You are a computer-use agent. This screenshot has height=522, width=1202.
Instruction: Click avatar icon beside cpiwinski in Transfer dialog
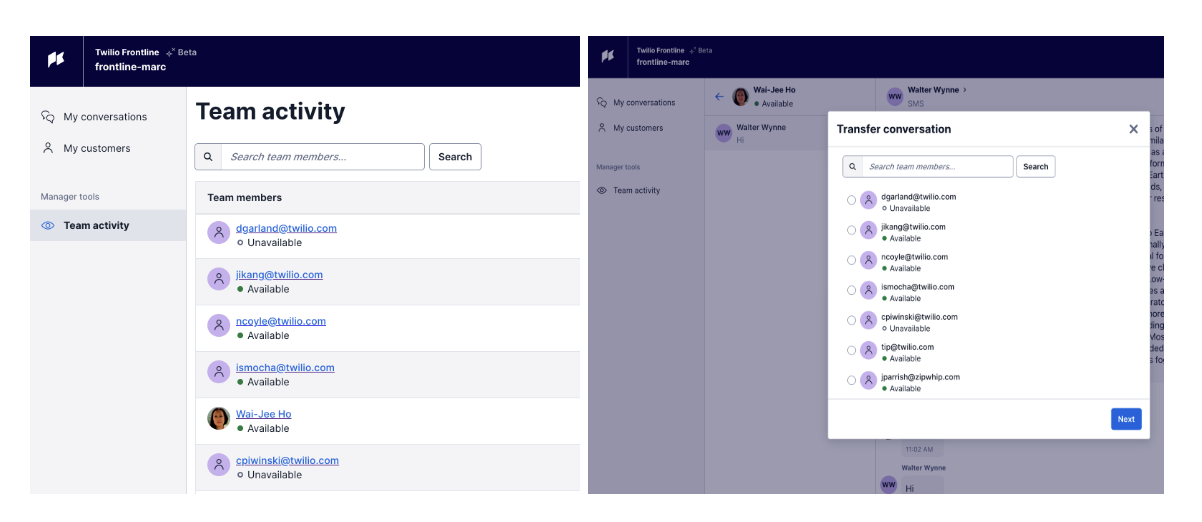869,320
